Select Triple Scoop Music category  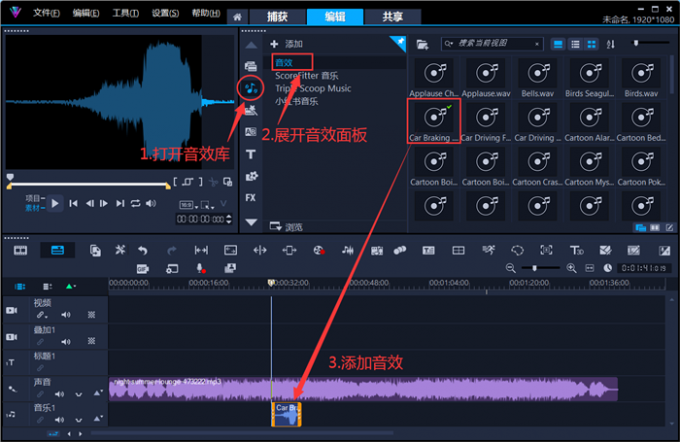click(313, 88)
